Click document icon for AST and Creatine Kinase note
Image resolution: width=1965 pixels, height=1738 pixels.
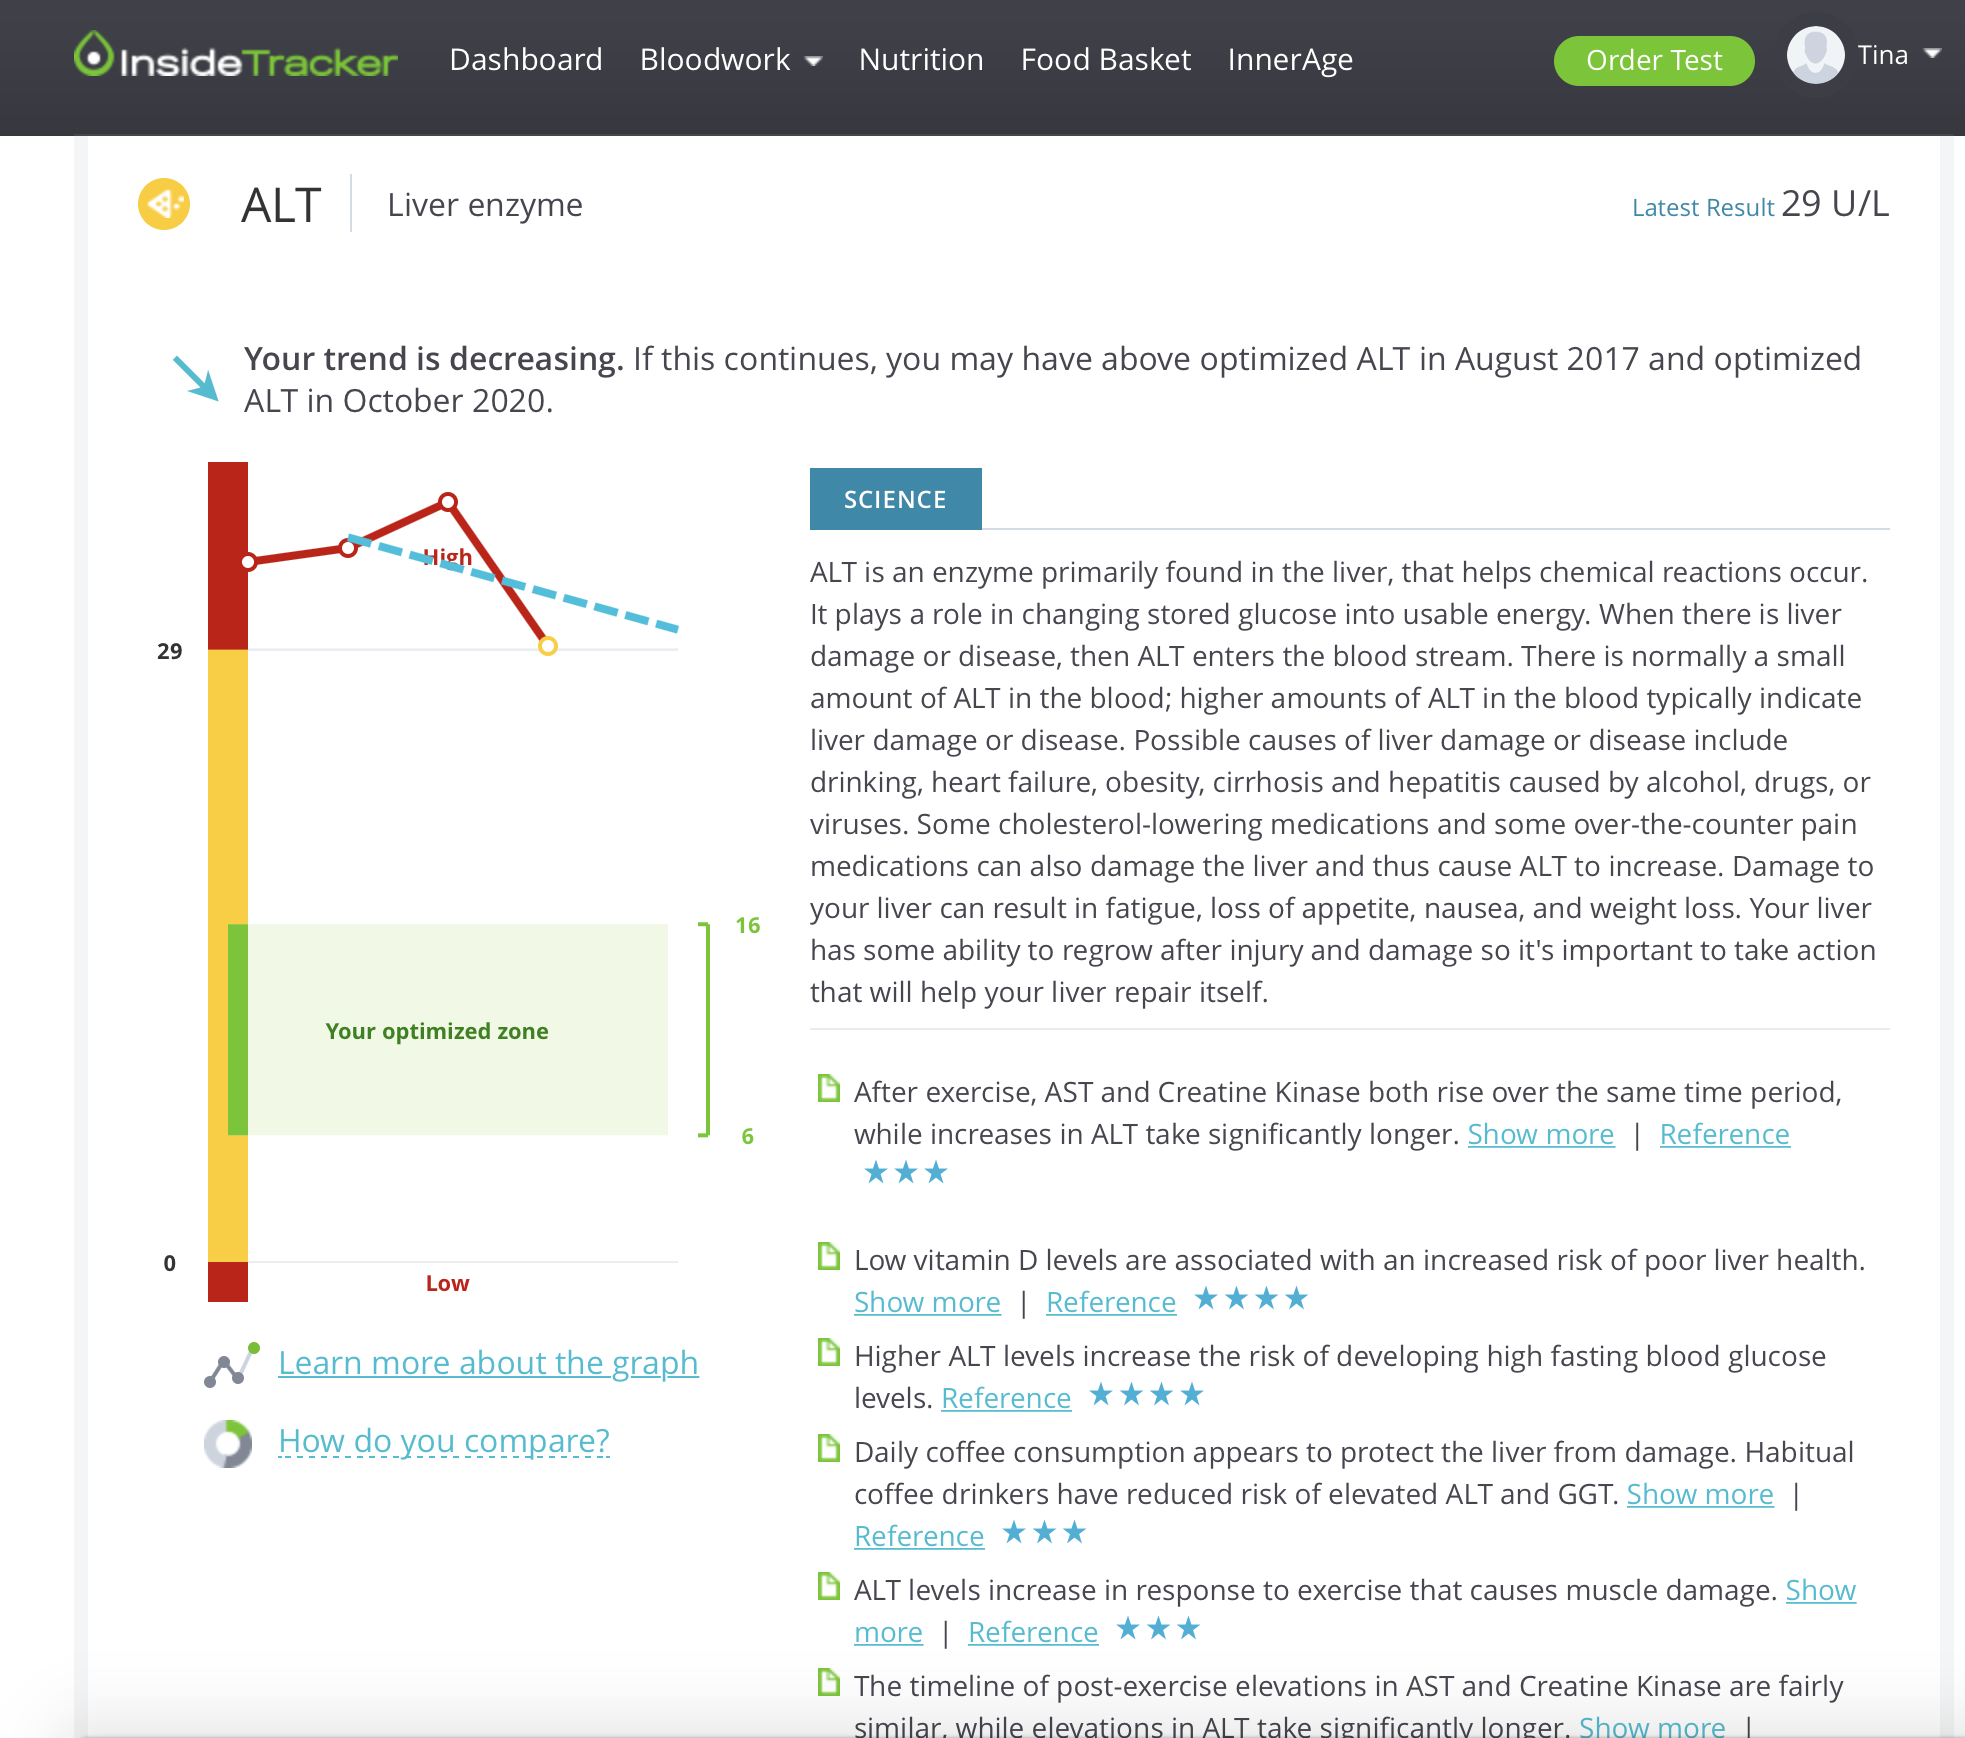coord(828,1088)
